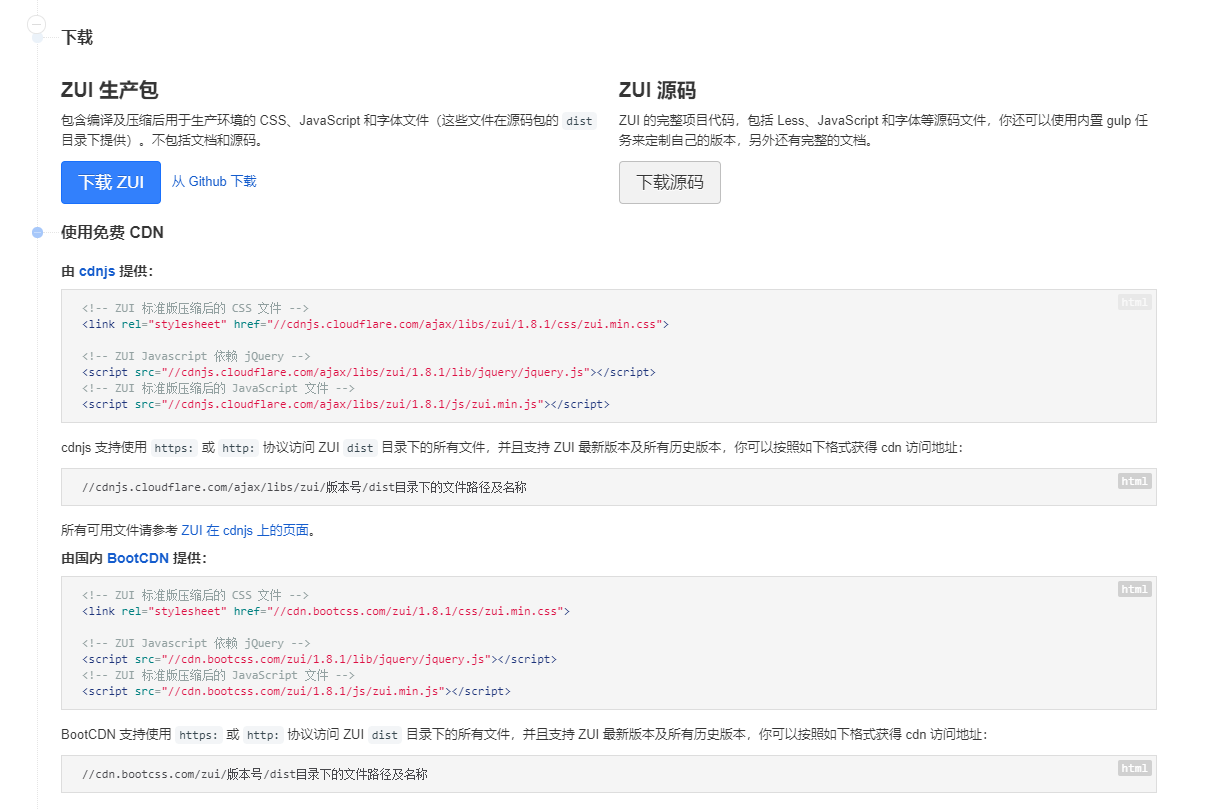The image size is (1219, 809).
Task: Click the cdnjs zui.min.js script tag line
Action: (x=346, y=404)
